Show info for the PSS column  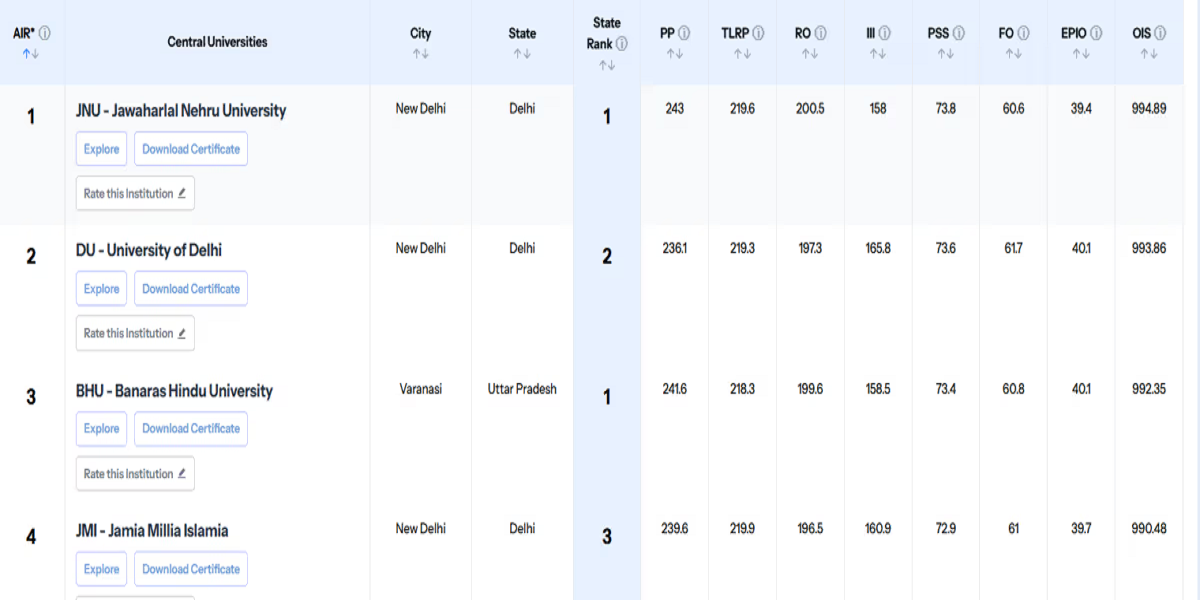coord(959,33)
